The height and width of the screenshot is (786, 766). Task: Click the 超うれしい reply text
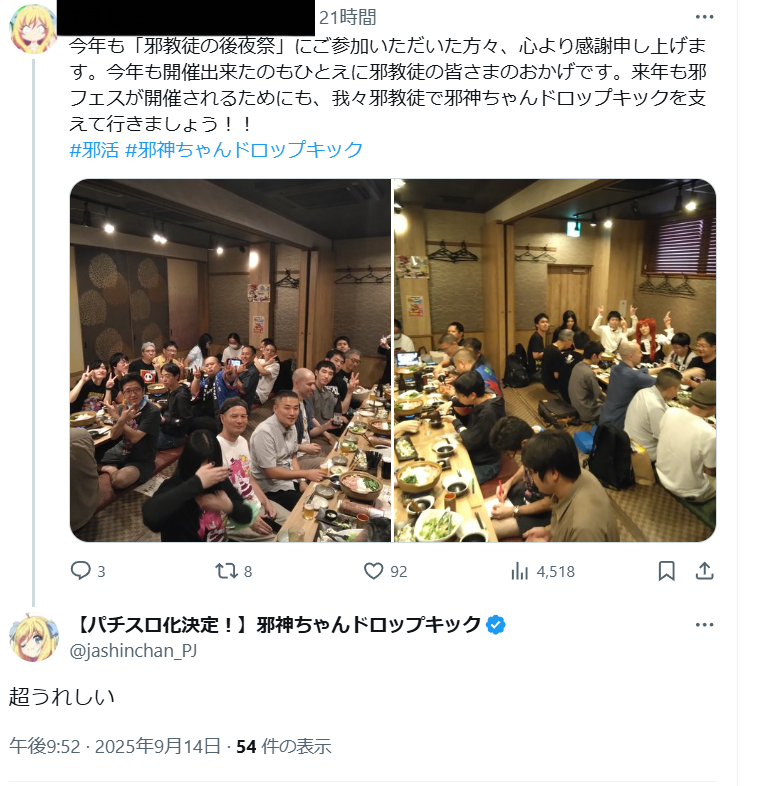62,697
